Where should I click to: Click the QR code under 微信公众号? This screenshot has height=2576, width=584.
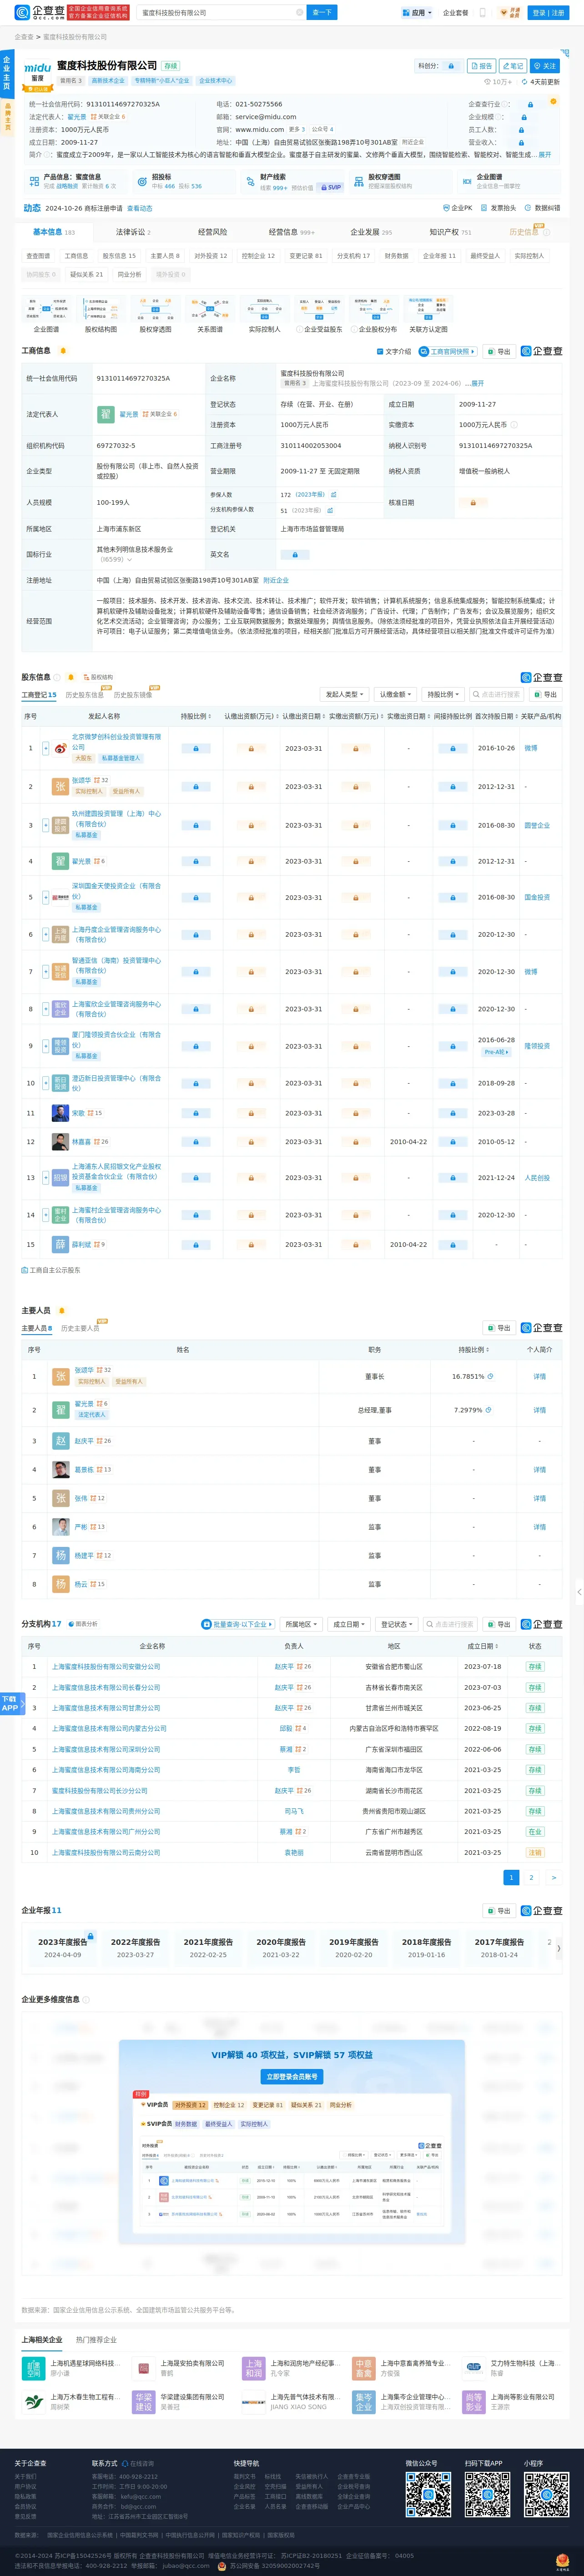click(x=427, y=2494)
